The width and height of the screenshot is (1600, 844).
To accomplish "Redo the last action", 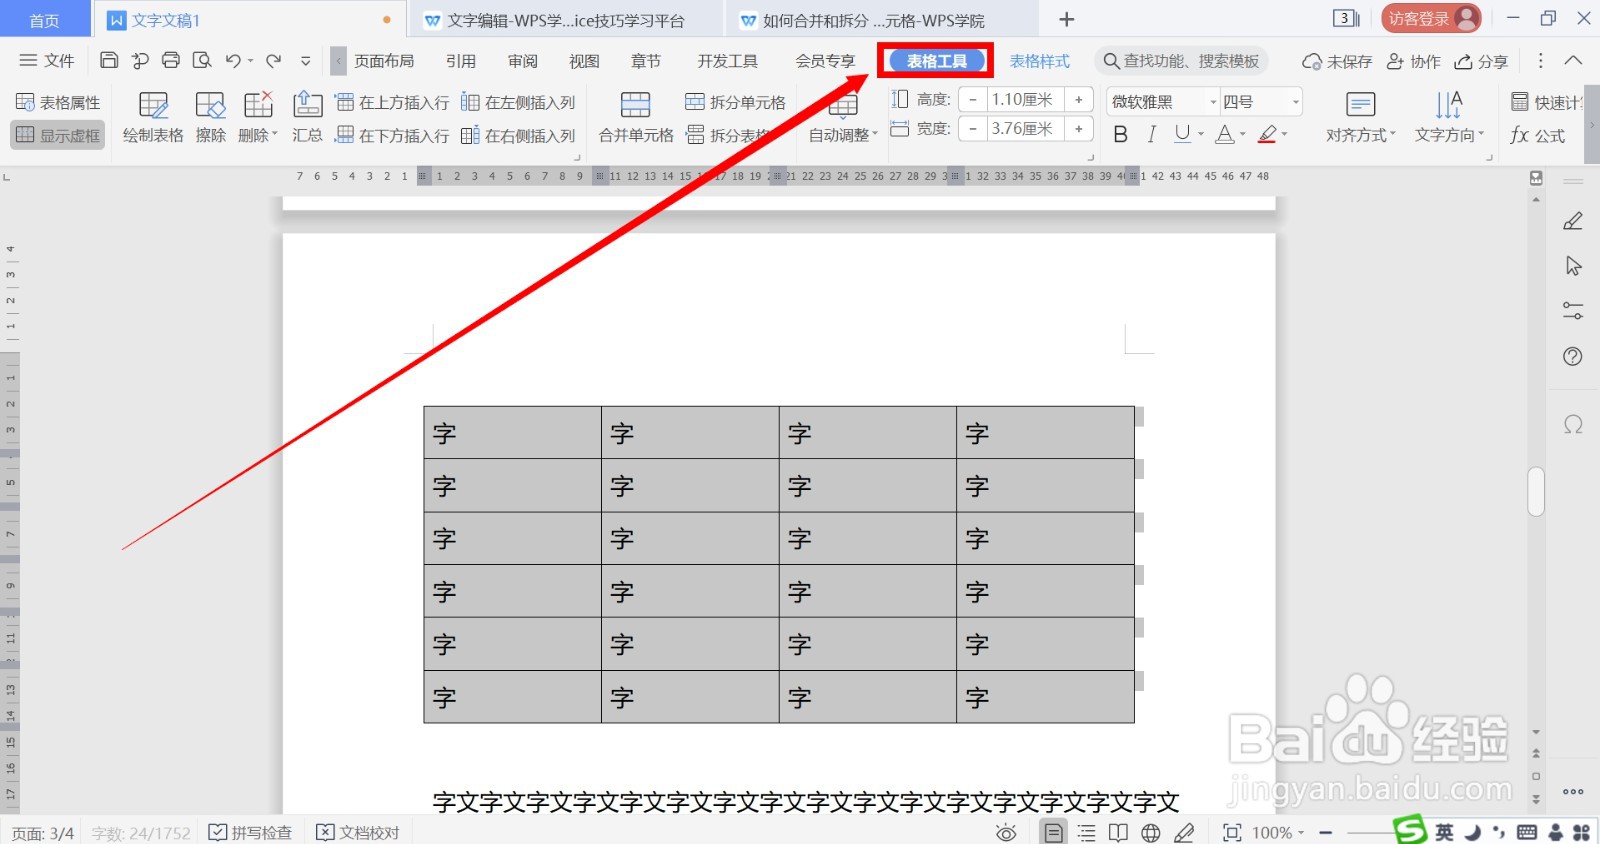I will [274, 61].
